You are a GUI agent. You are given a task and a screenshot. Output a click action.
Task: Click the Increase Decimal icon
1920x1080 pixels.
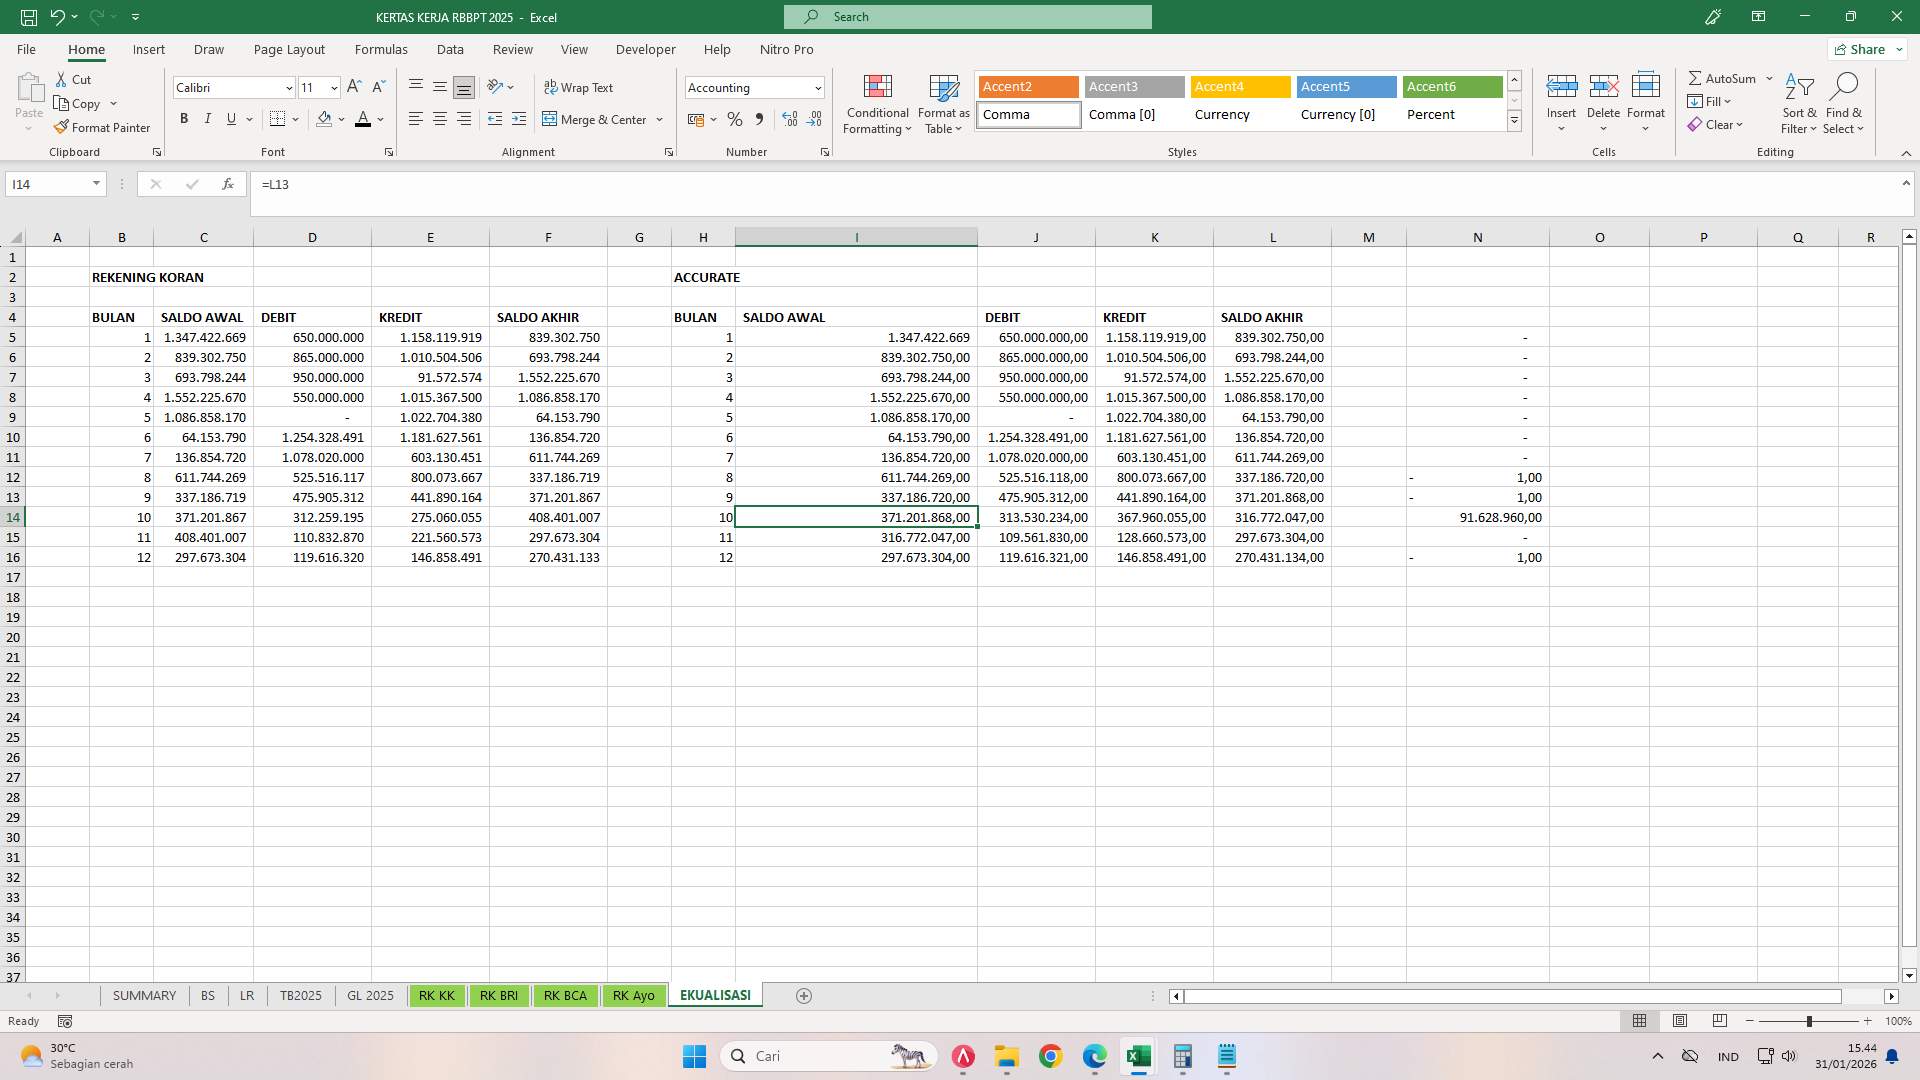790,119
